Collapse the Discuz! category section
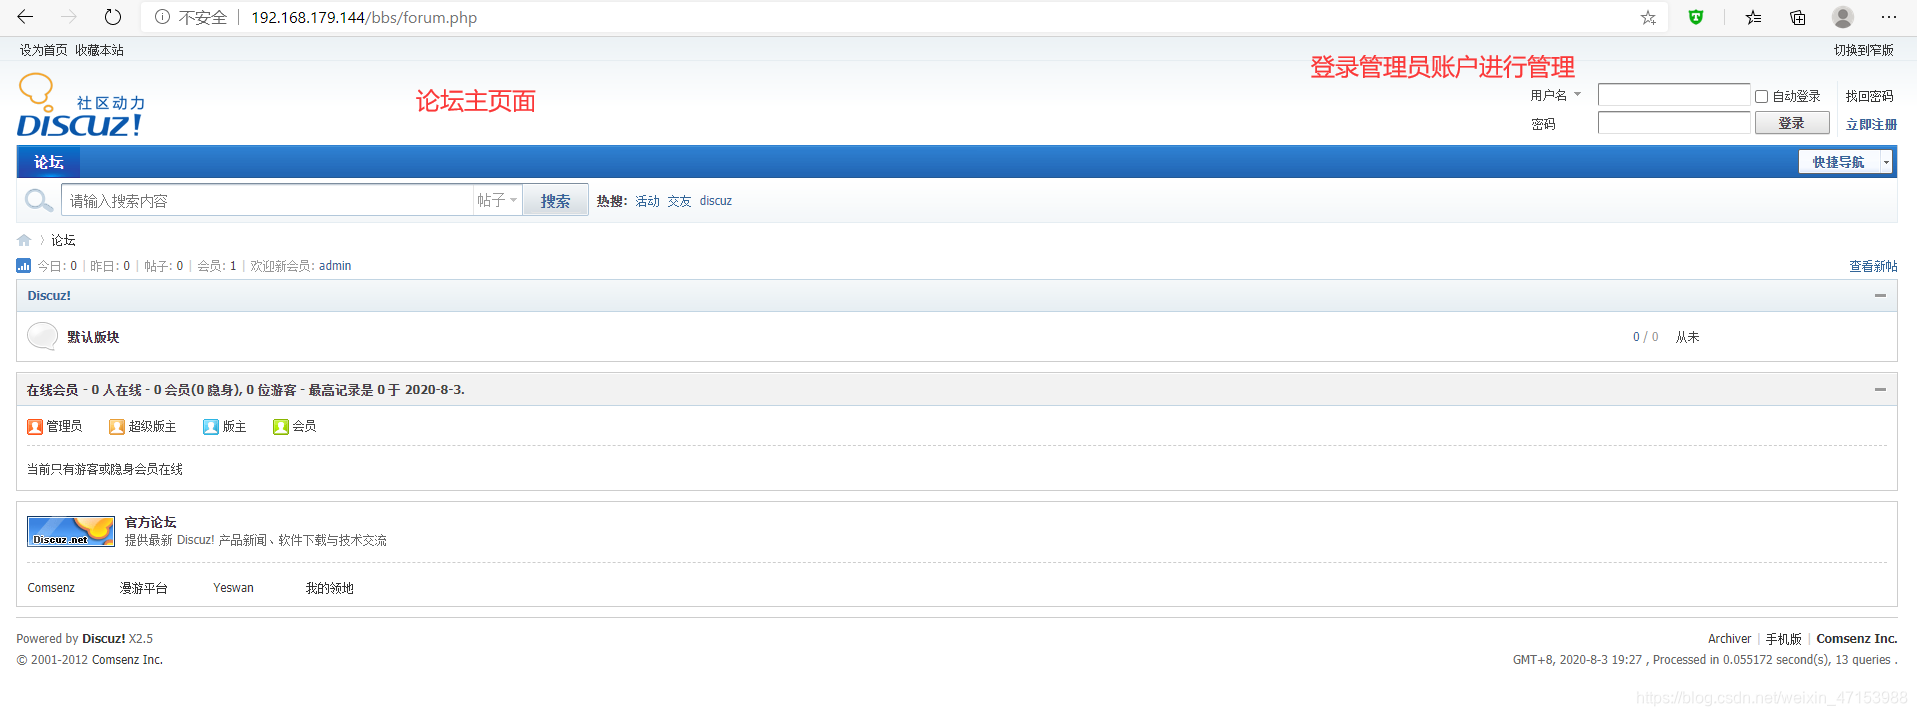This screenshot has width=1917, height=716. (1880, 296)
